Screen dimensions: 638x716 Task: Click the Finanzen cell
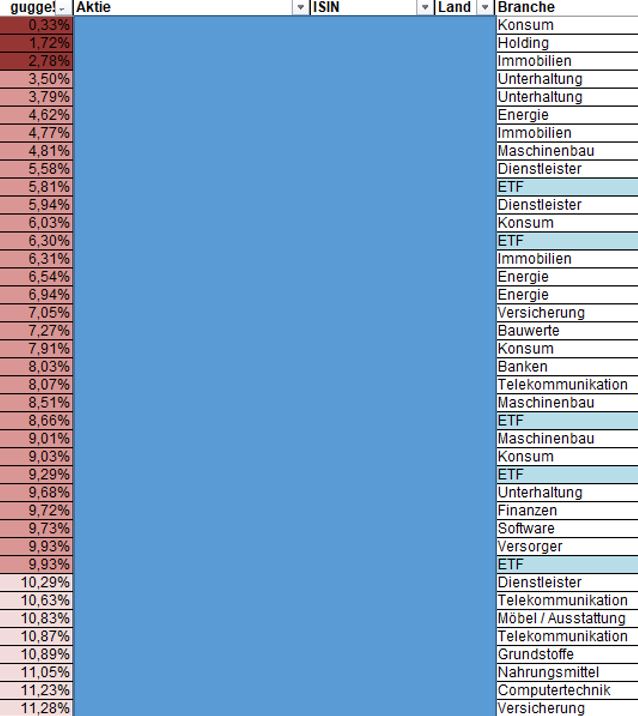click(567, 511)
